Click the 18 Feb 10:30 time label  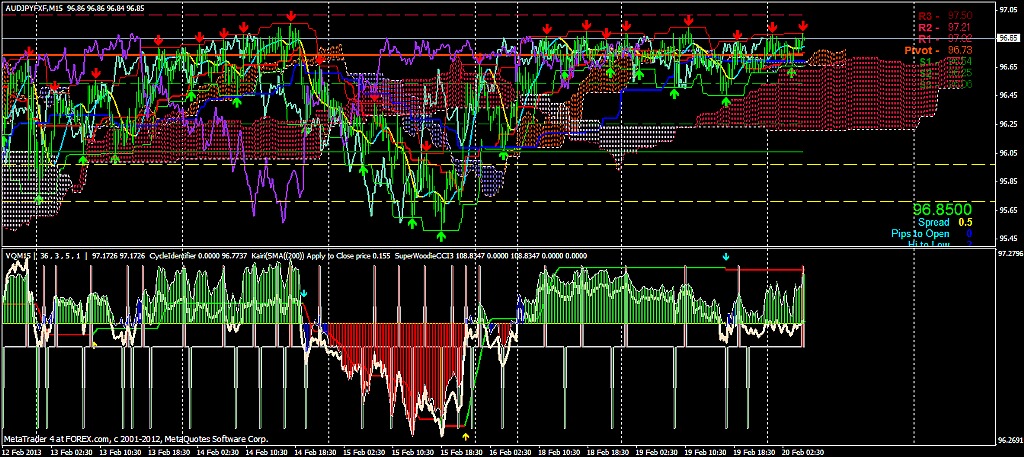558,452
